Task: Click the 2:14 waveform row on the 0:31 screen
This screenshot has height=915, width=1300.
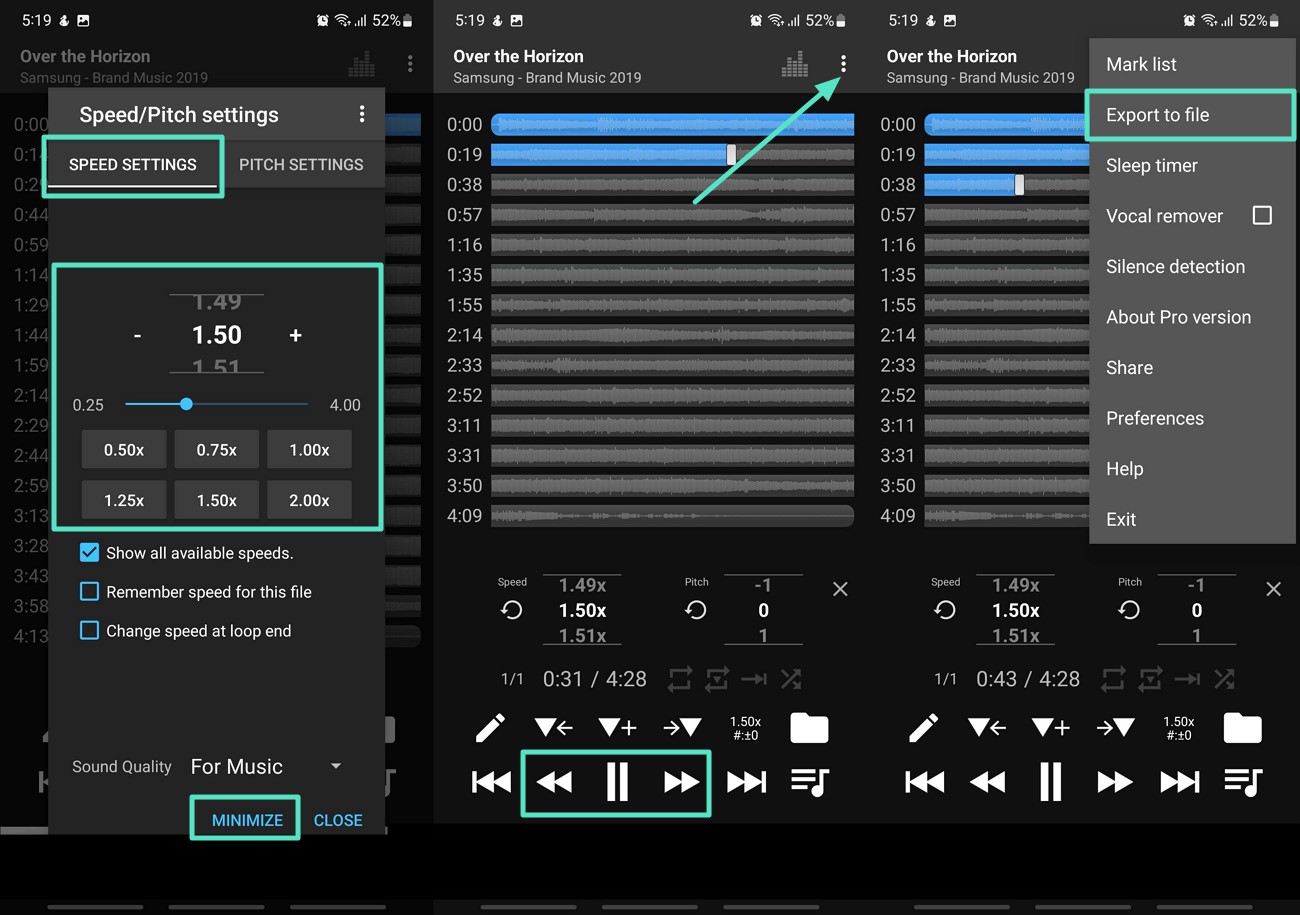Action: pyautogui.click(x=672, y=335)
